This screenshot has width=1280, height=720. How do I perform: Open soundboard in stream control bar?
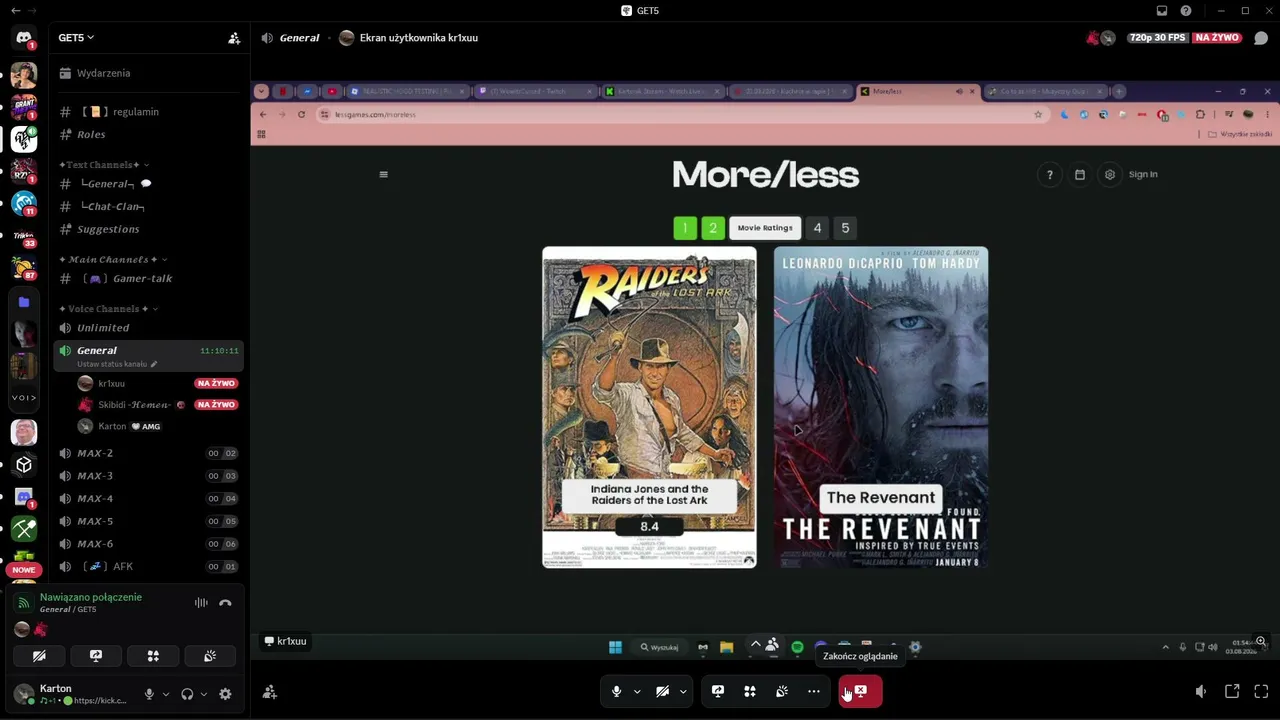782,691
